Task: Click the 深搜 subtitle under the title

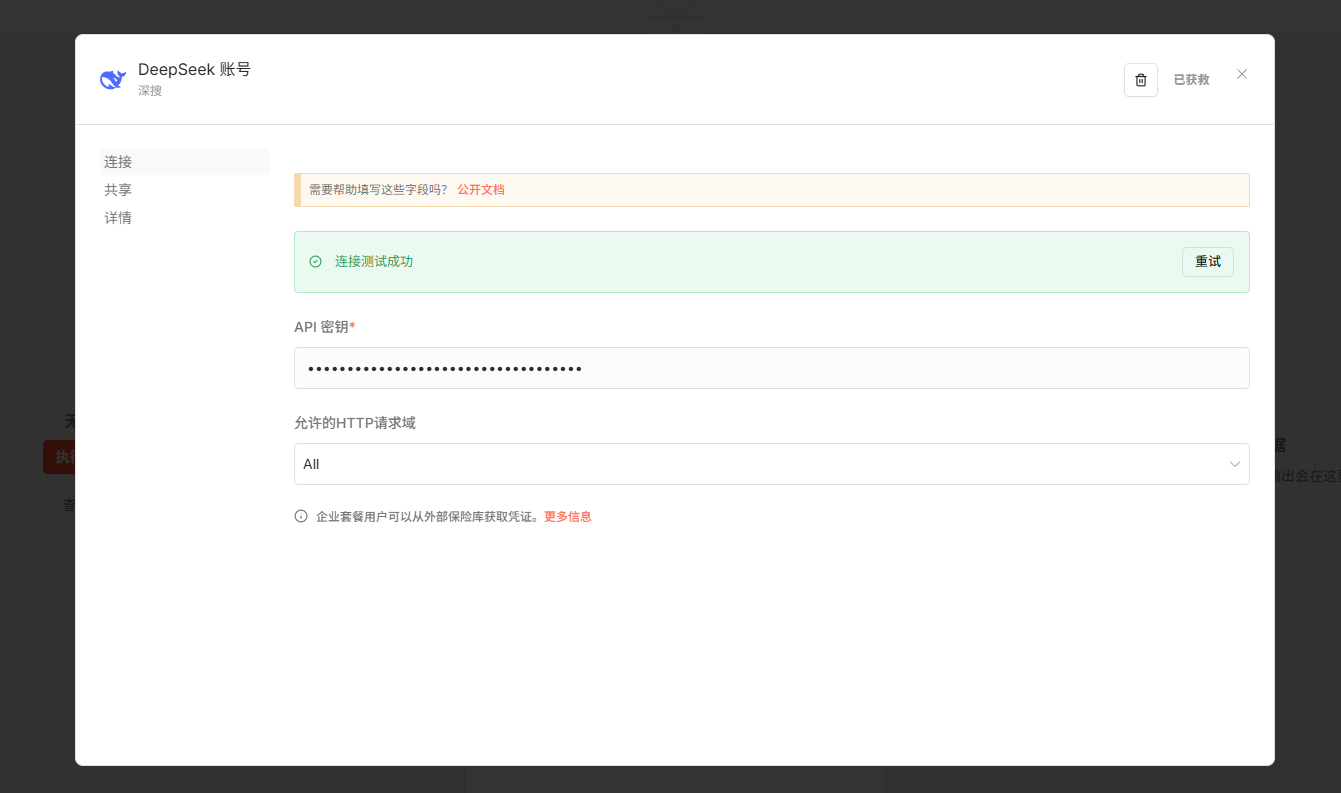Action: point(150,91)
